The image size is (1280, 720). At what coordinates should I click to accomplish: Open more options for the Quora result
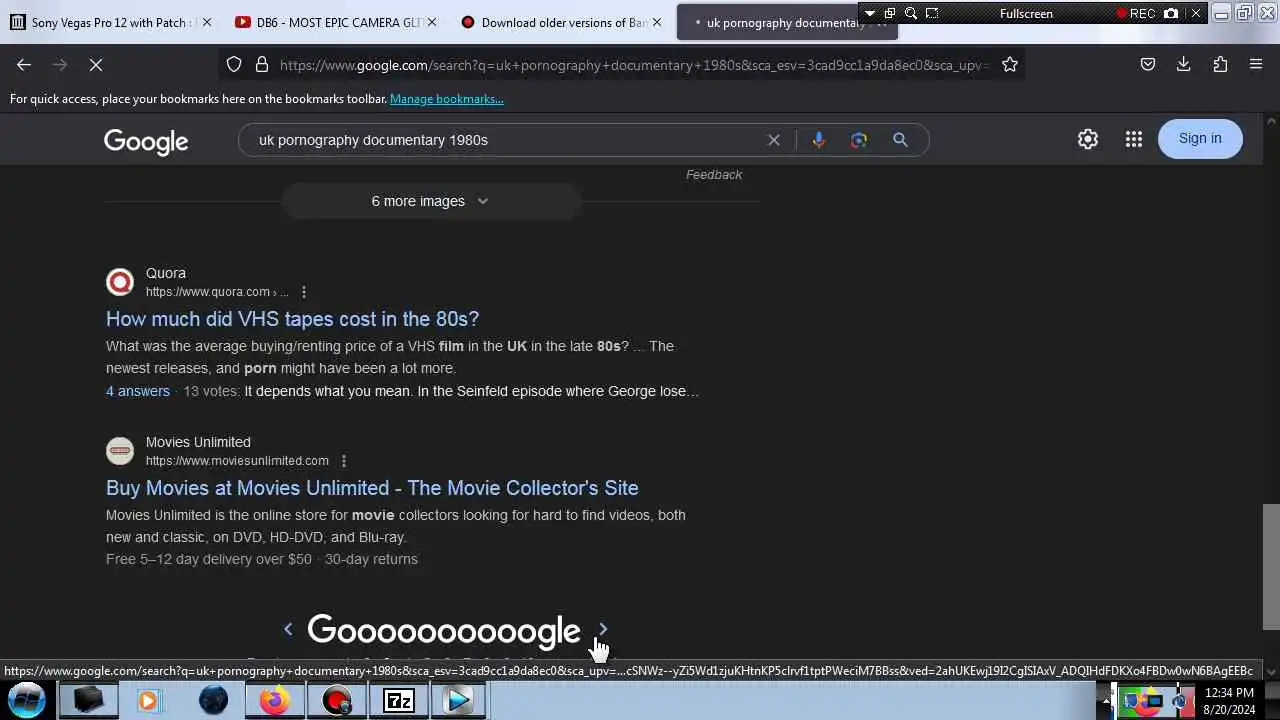click(x=304, y=292)
